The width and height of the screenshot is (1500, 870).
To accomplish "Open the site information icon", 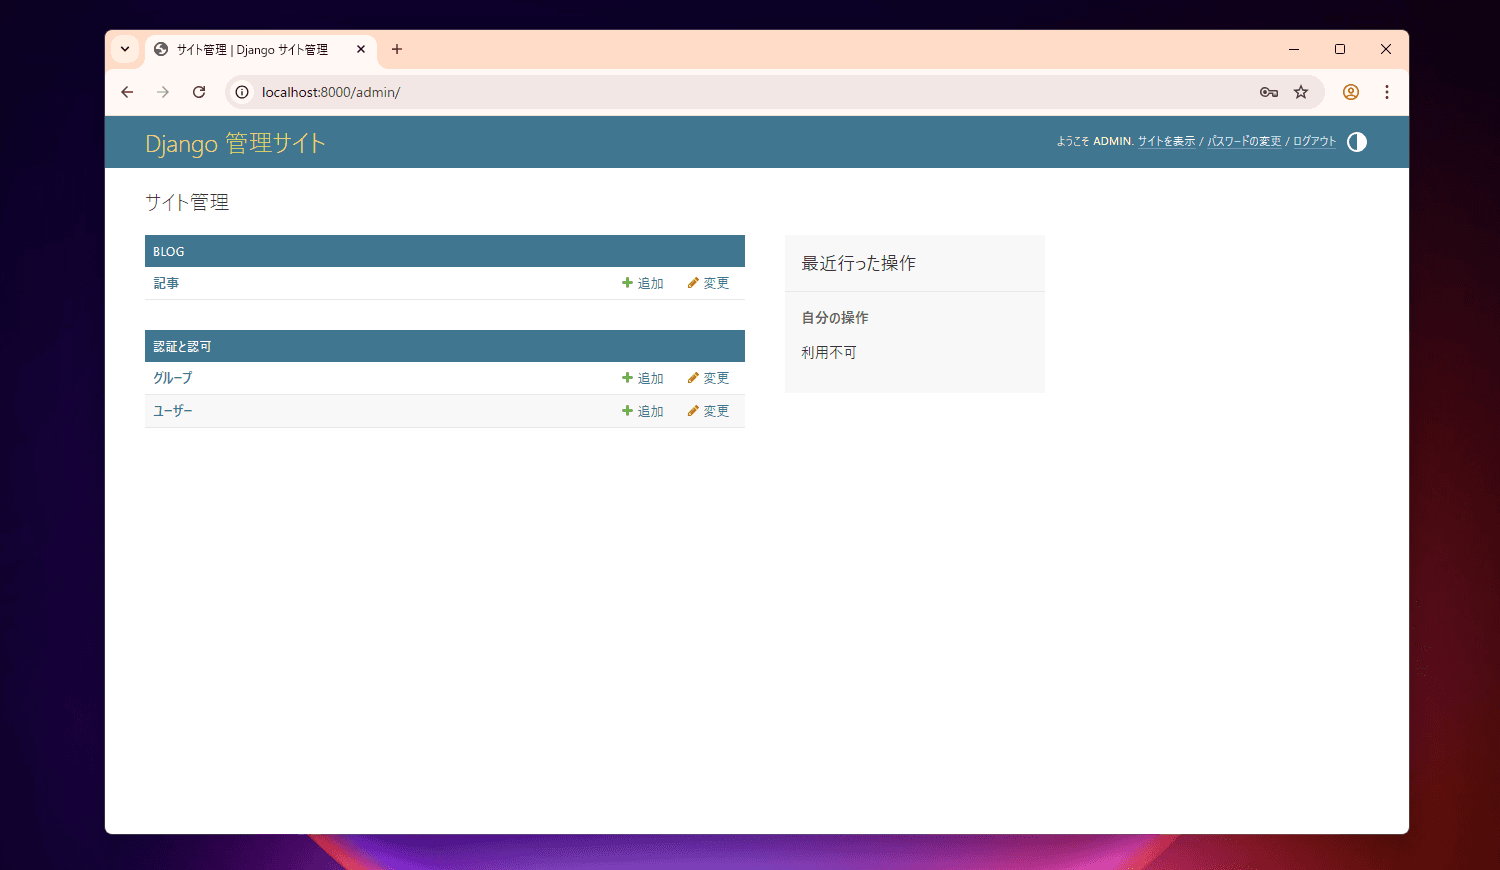I will point(242,92).
